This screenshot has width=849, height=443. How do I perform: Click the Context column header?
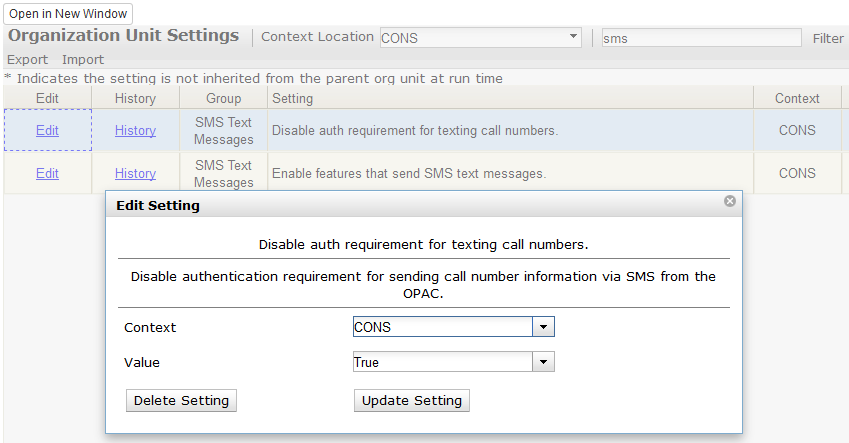[797, 98]
